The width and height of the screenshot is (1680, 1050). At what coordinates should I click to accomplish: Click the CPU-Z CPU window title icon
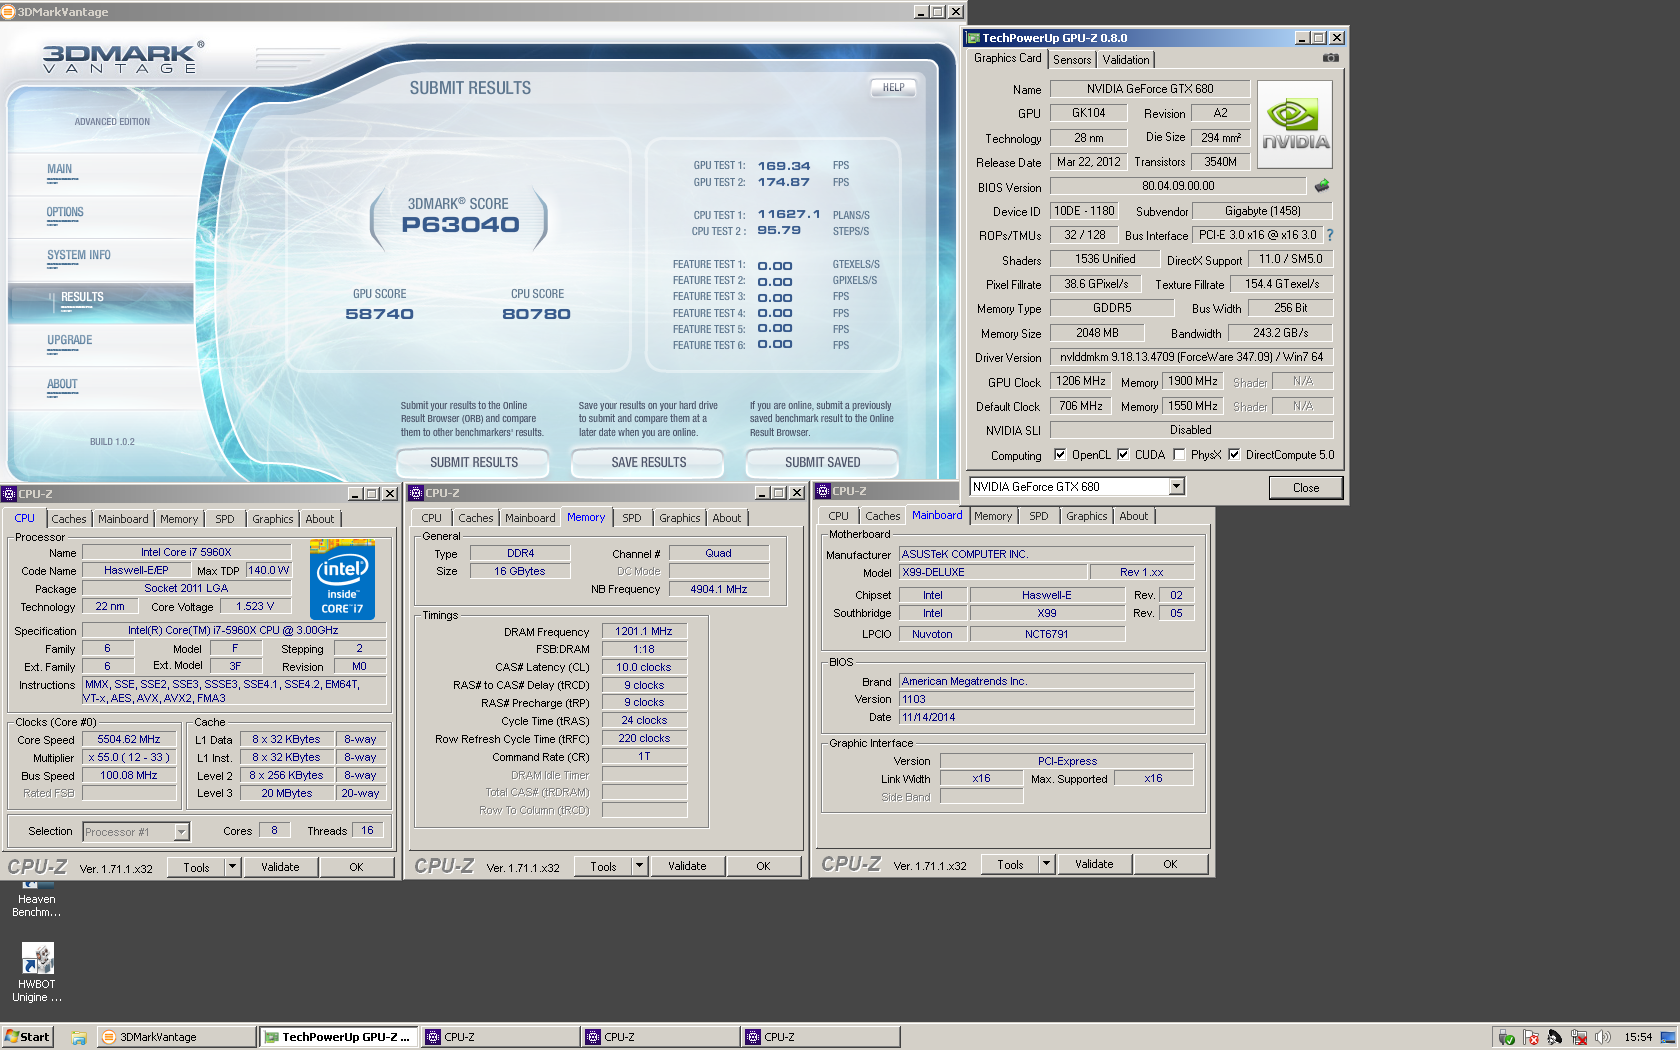coord(9,494)
